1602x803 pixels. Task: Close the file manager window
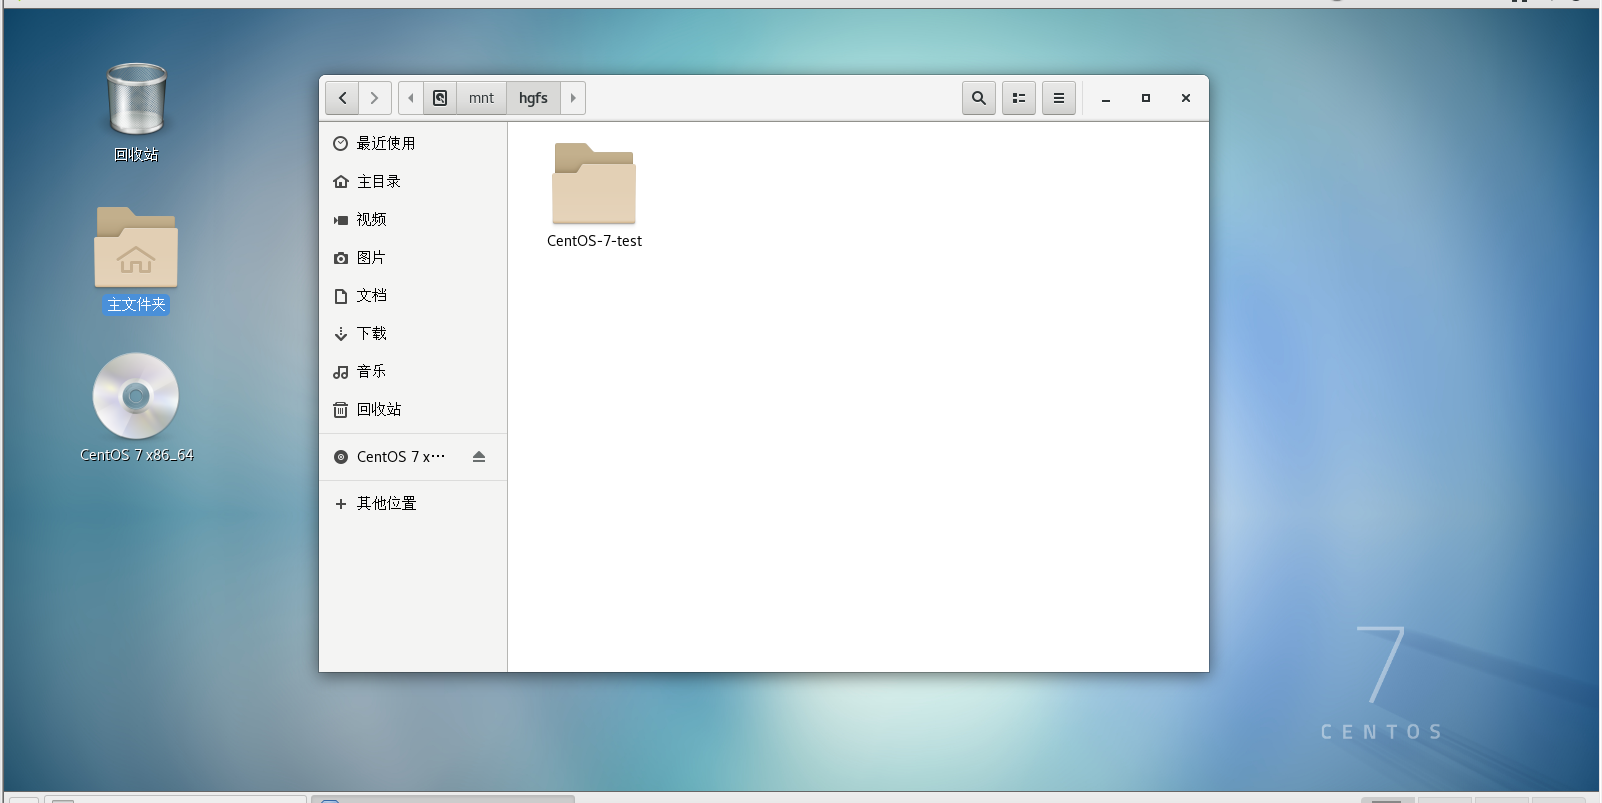(x=1186, y=98)
